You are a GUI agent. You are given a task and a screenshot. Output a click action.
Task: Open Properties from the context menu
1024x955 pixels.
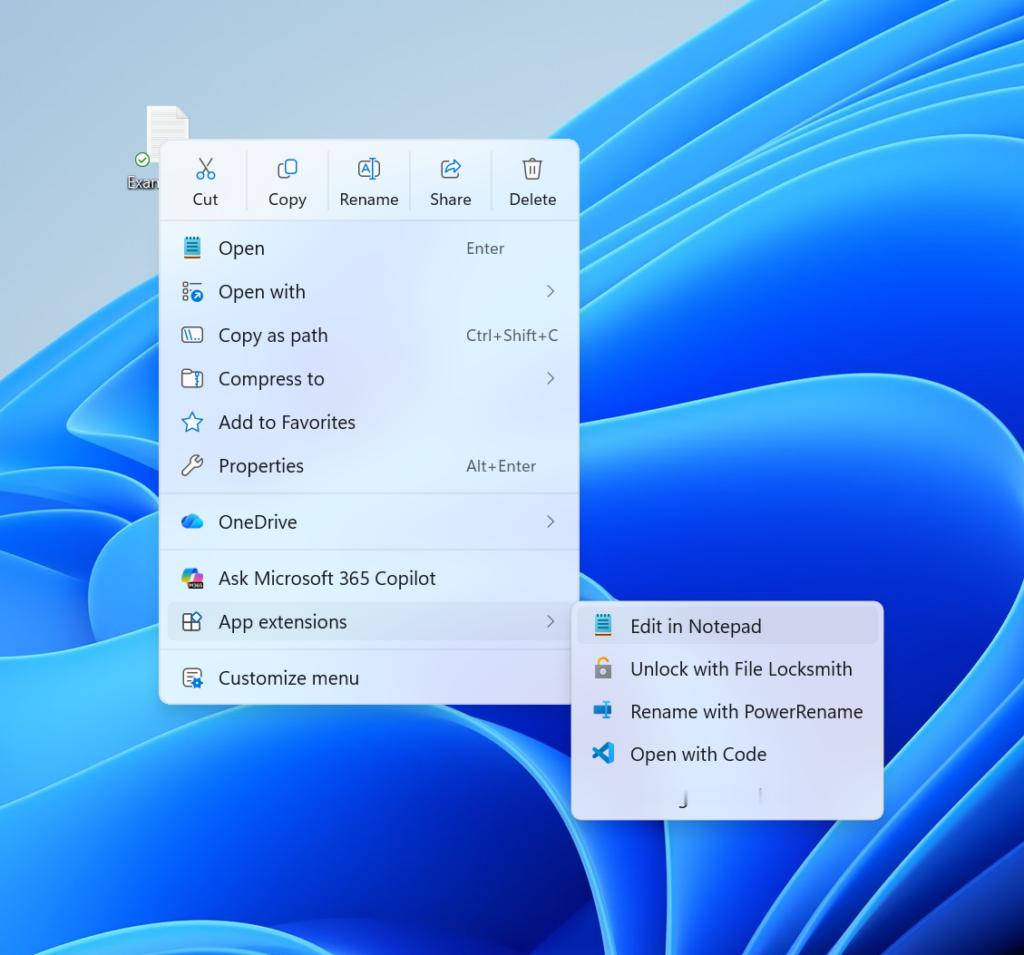pyautogui.click(x=369, y=466)
